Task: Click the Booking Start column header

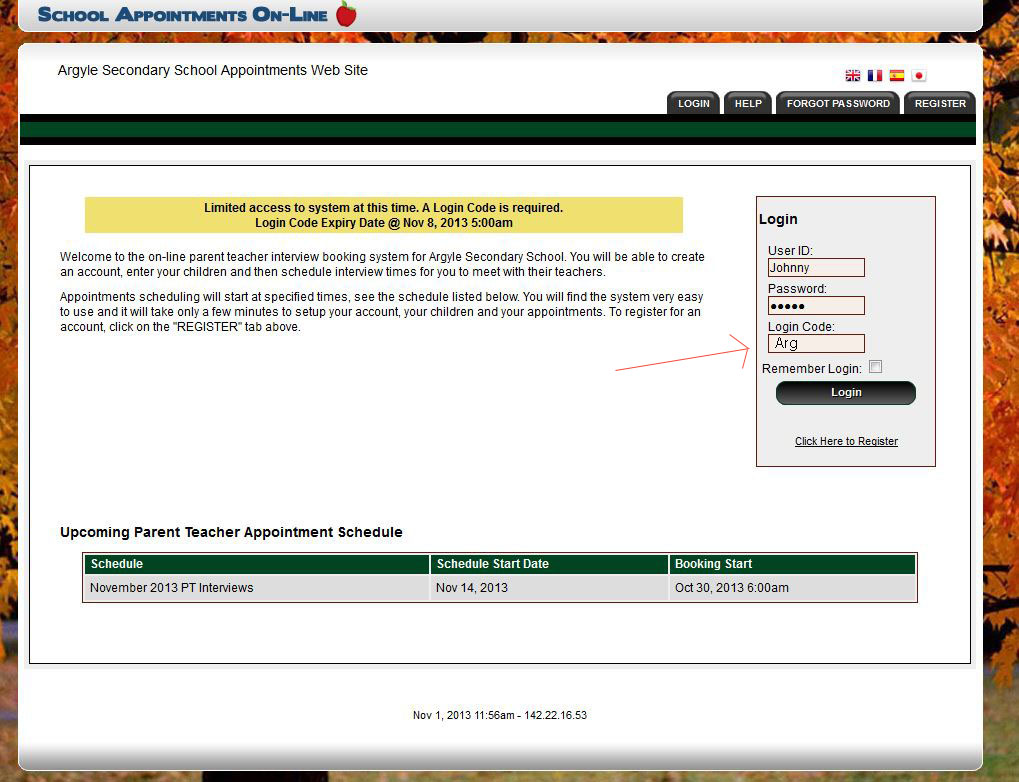Action: click(792, 564)
